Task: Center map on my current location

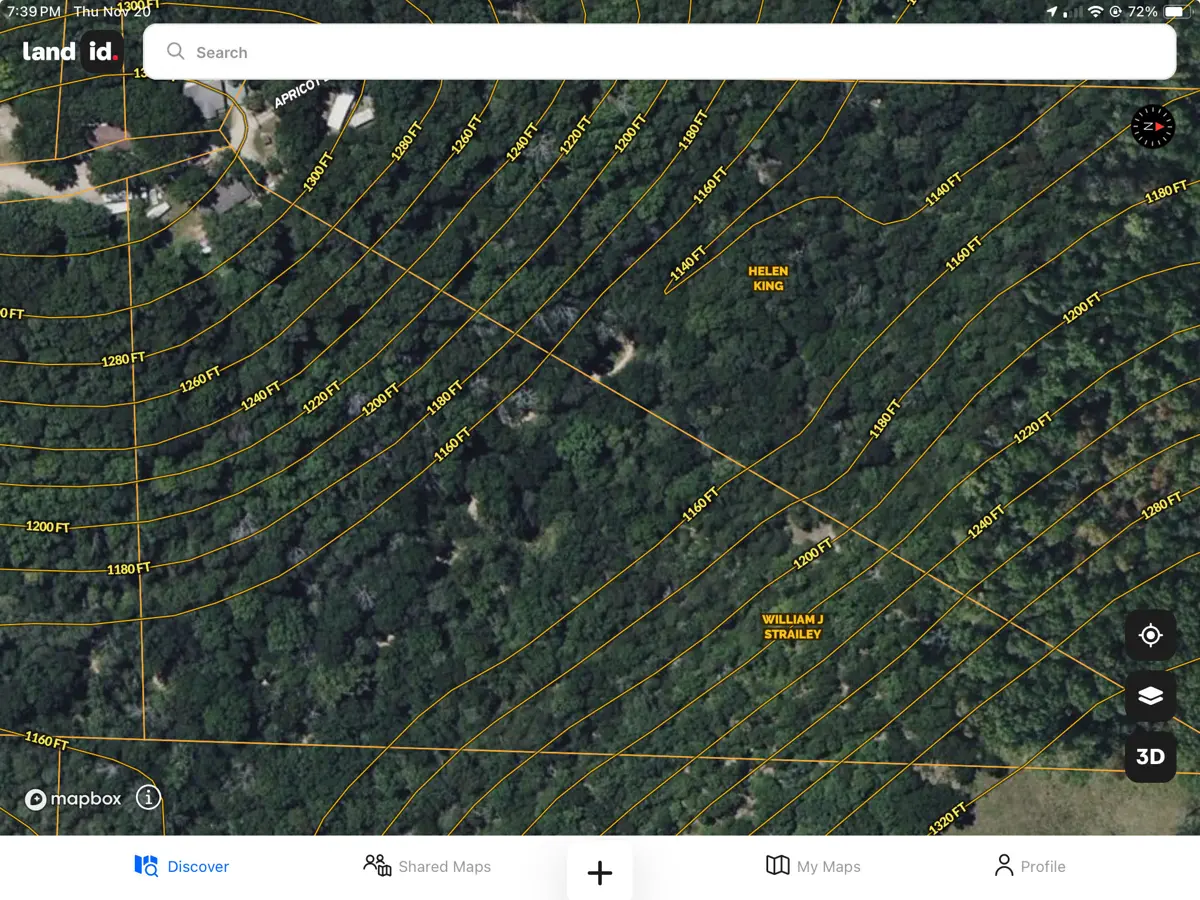Action: [1150, 636]
